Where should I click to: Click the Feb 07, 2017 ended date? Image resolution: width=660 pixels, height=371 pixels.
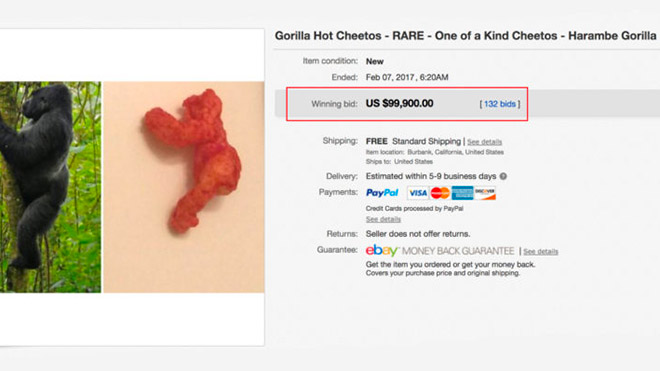[x=407, y=77]
